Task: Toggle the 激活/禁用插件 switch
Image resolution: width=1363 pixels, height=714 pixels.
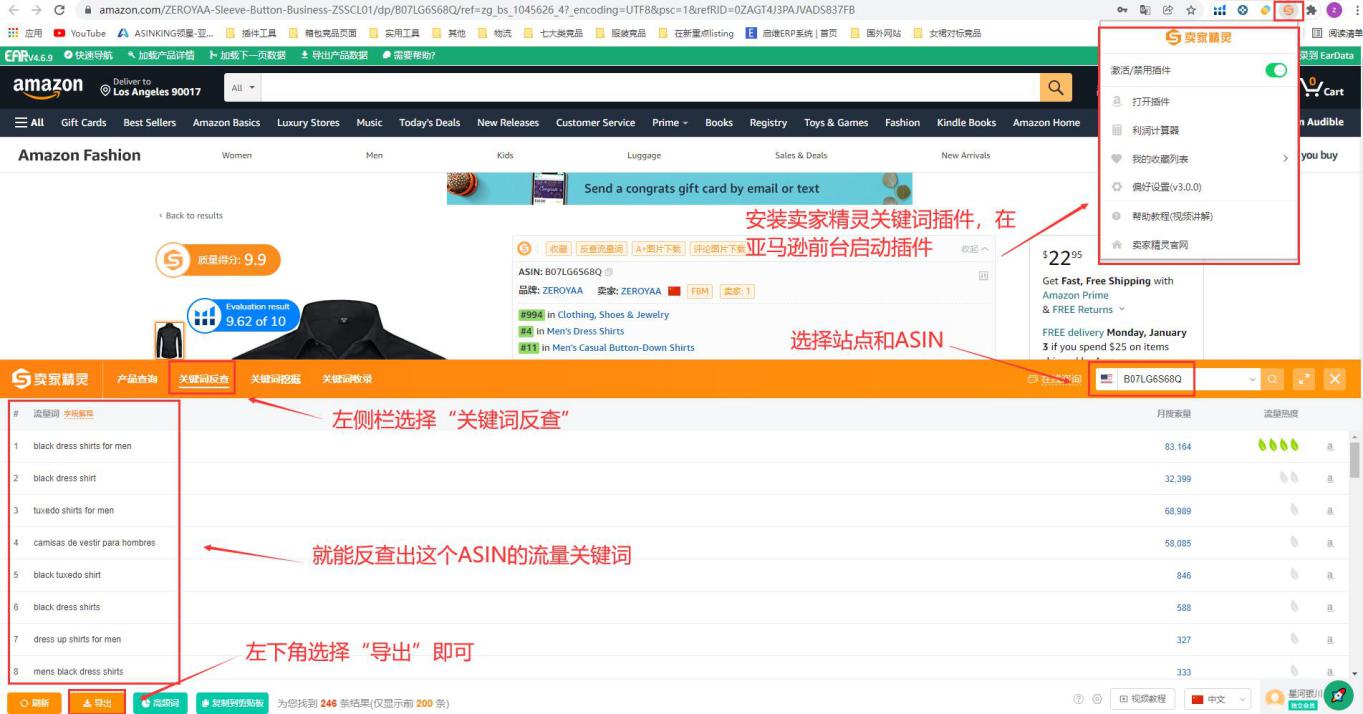Action: (1274, 72)
